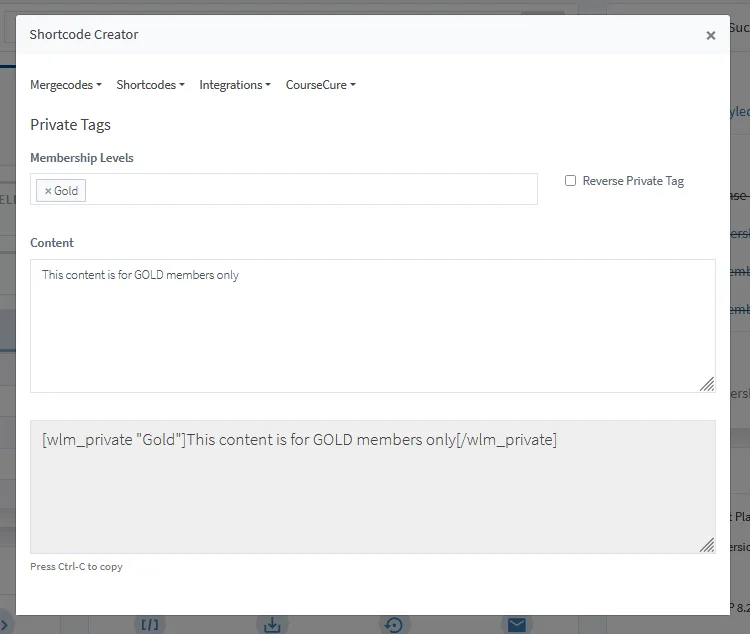Click the email envelope icon in bottom bar
Image resolution: width=750 pixels, height=634 pixels.
(x=517, y=624)
